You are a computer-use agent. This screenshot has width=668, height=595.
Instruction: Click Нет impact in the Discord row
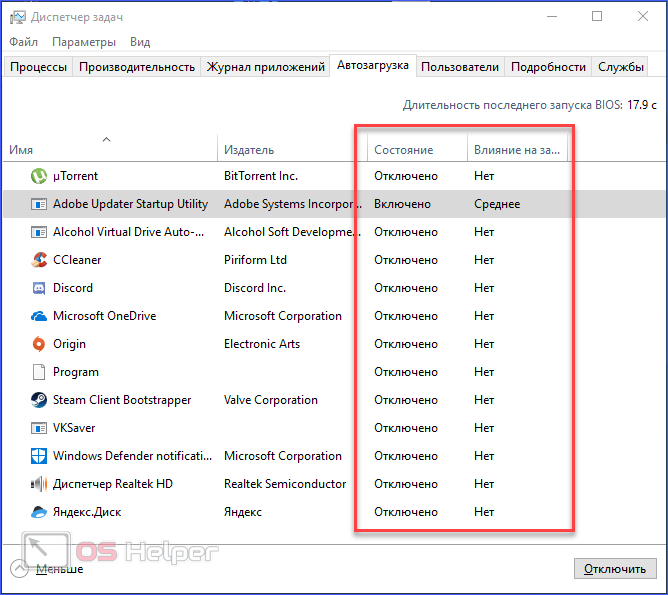pos(484,288)
